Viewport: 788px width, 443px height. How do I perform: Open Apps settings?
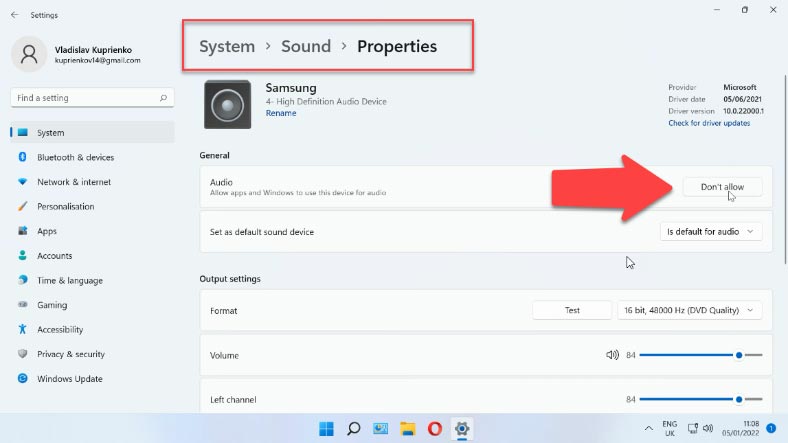92,231
